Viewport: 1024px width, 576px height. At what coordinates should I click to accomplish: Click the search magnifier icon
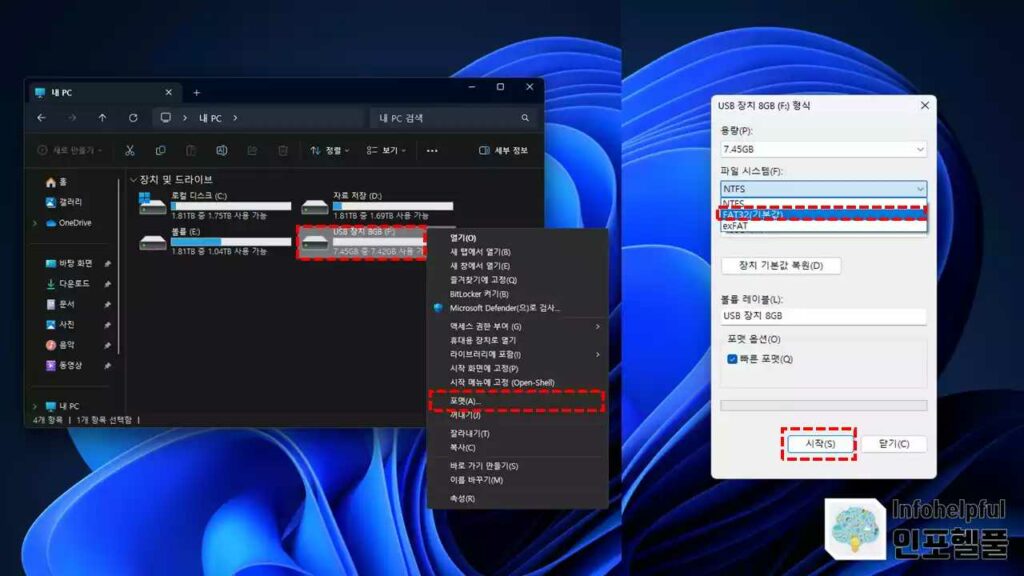pos(525,118)
